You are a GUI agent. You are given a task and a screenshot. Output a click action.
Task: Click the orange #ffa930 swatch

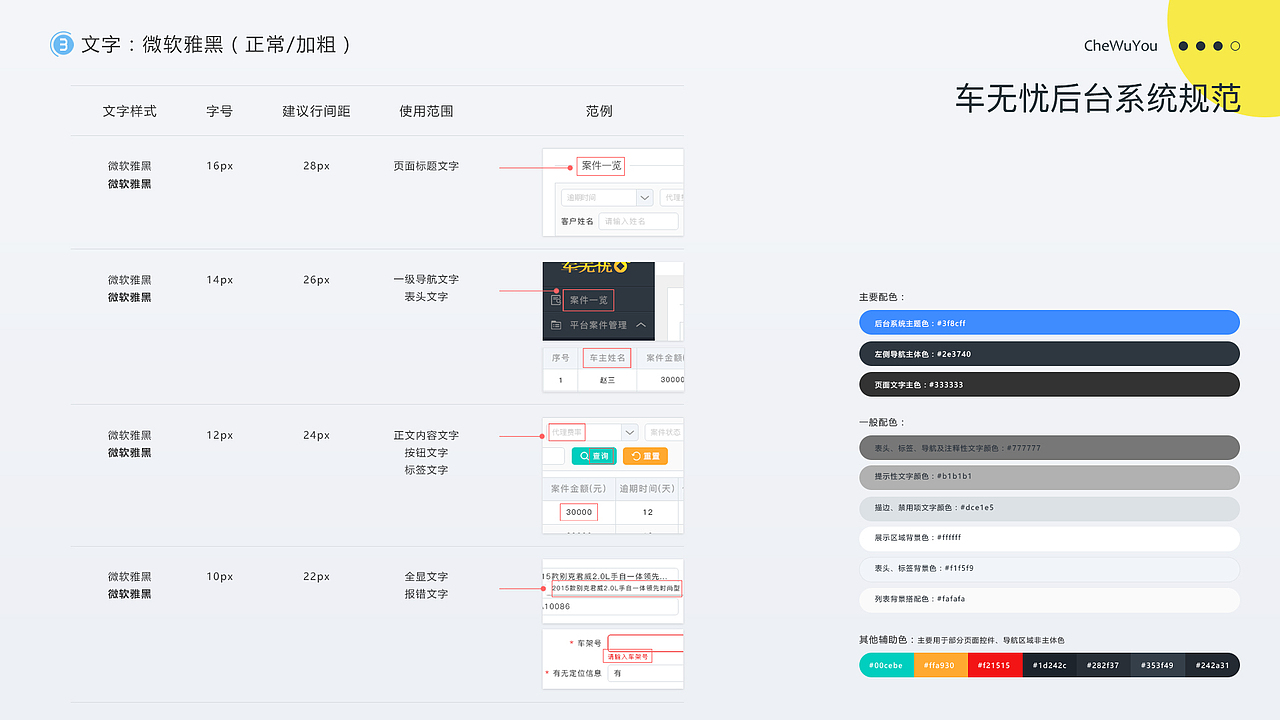point(940,665)
